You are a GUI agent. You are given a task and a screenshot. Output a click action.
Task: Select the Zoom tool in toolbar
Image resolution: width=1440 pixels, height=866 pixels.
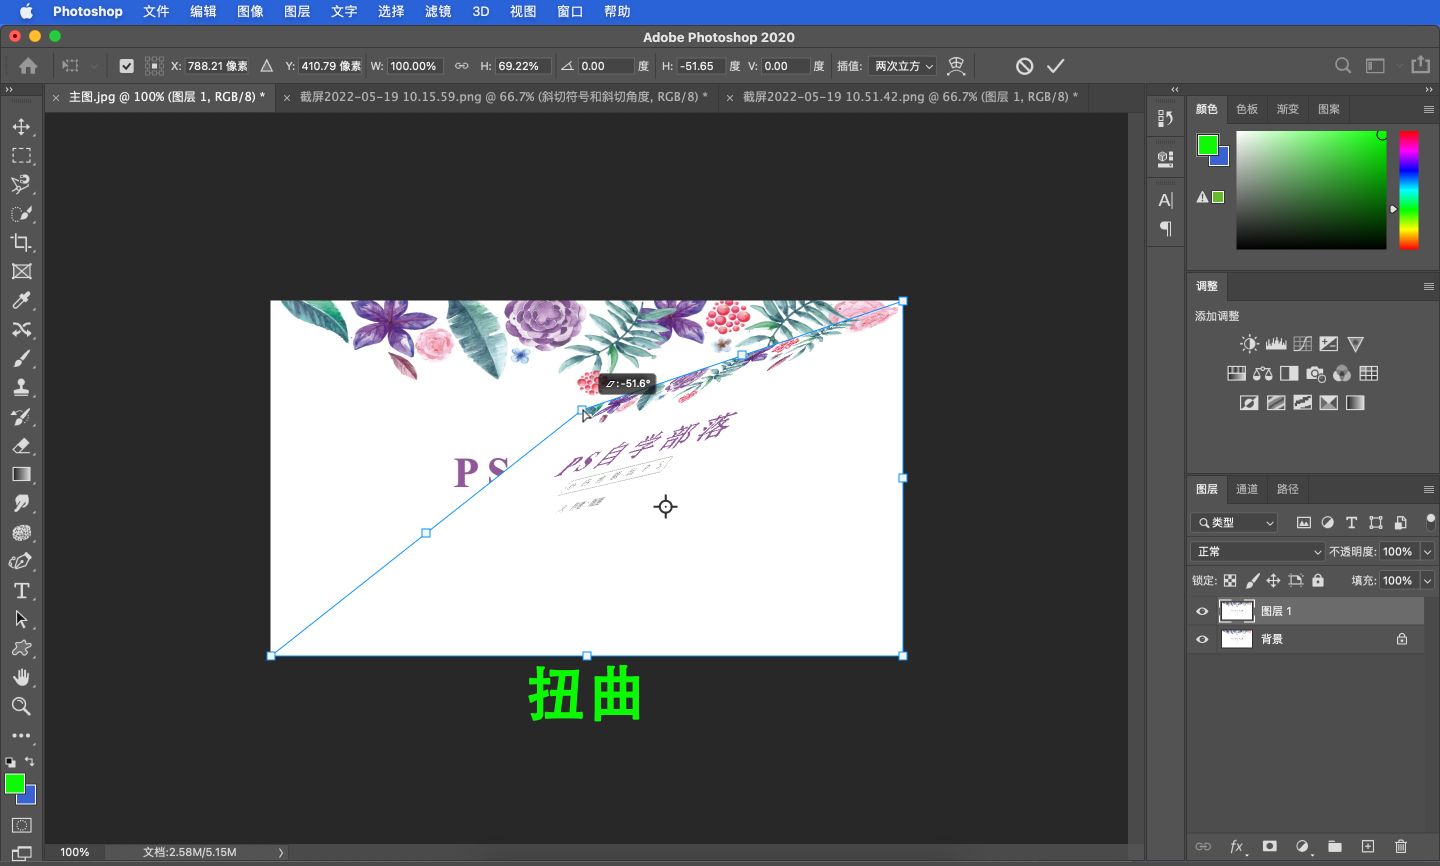point(21,707)
